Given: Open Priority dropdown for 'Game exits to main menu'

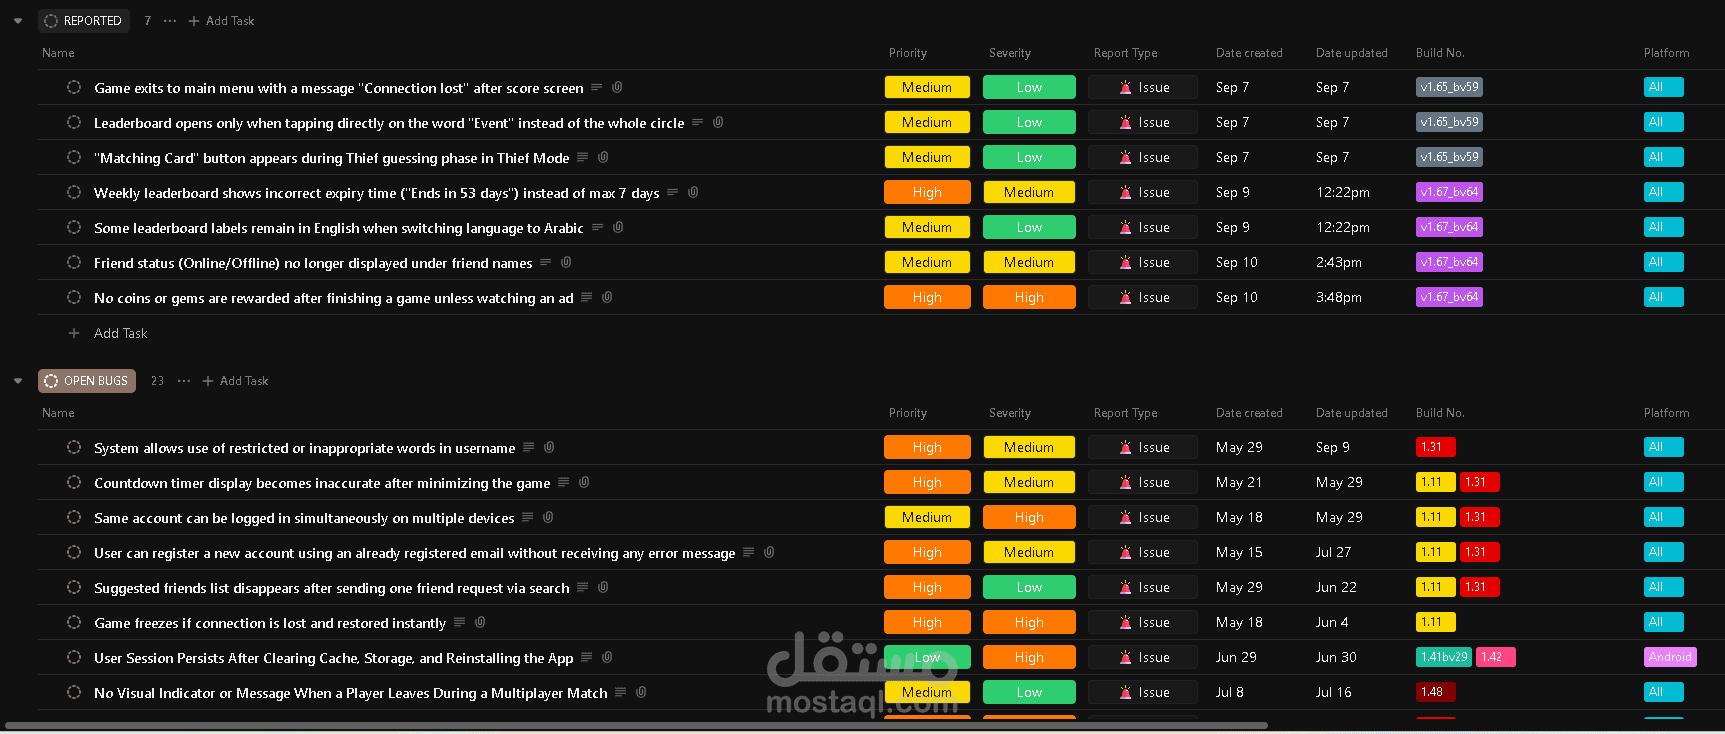Looking at the screenshot, I should [x=927, y=87].
